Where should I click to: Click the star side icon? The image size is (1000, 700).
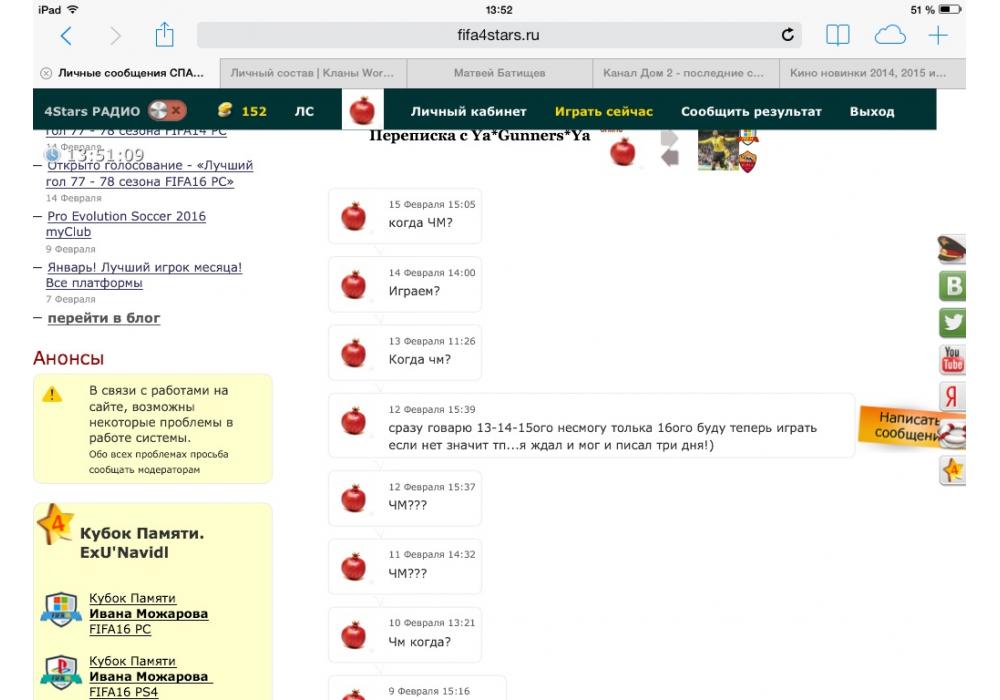click(953, 470)
